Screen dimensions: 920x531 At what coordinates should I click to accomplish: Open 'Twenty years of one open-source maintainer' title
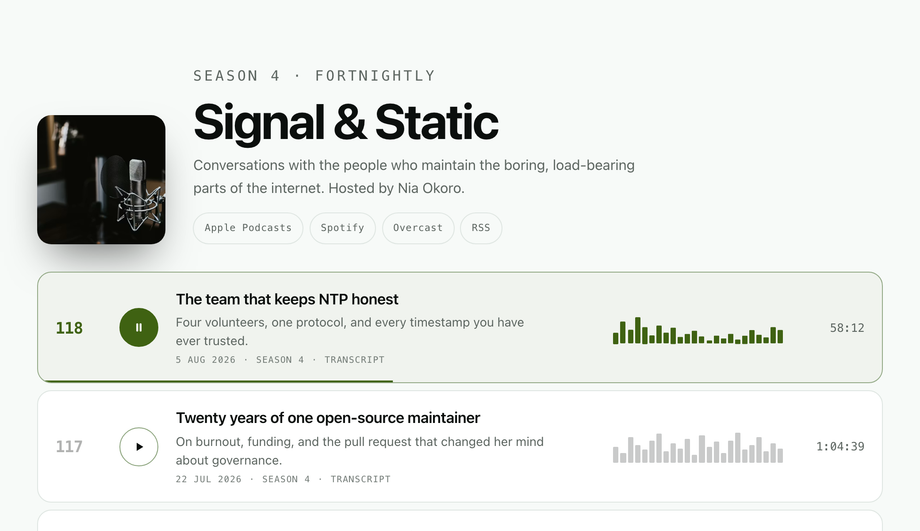[x=328, y=418]
